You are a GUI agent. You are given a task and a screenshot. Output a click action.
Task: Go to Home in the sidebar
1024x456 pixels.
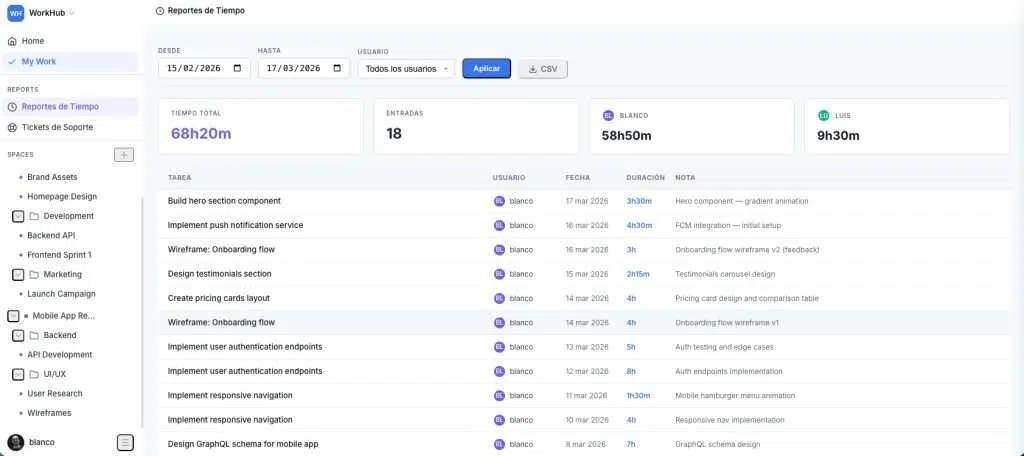pos(71,41)
